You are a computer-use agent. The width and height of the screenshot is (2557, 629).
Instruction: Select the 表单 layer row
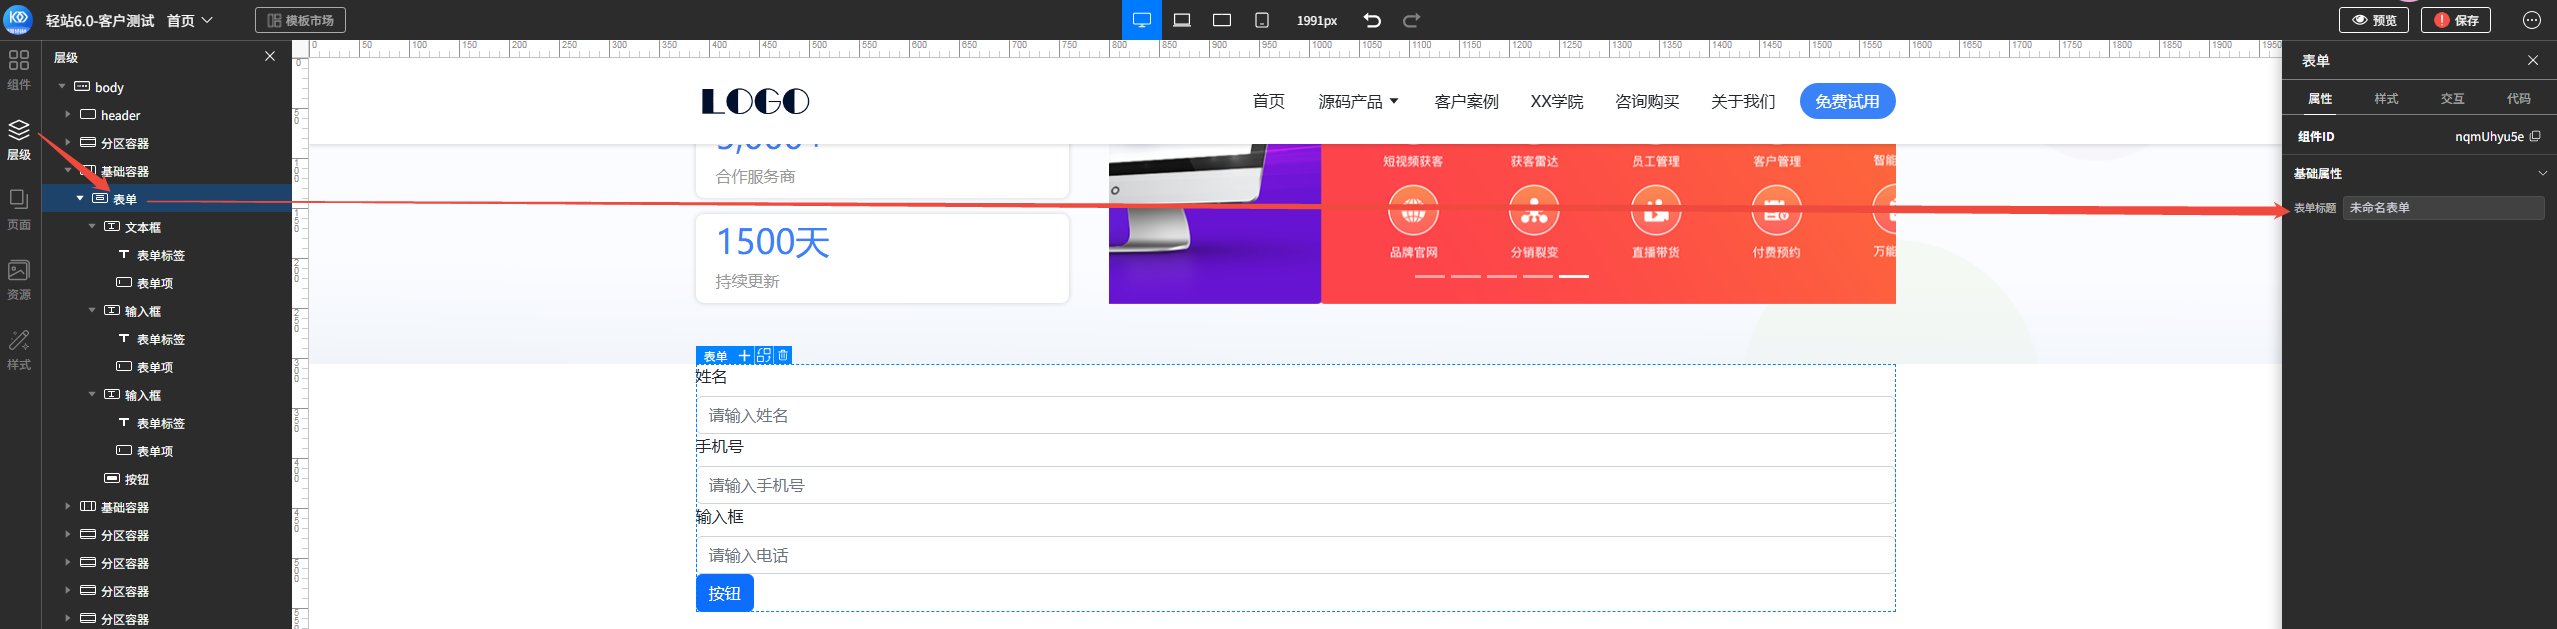[x=167, y=199]
